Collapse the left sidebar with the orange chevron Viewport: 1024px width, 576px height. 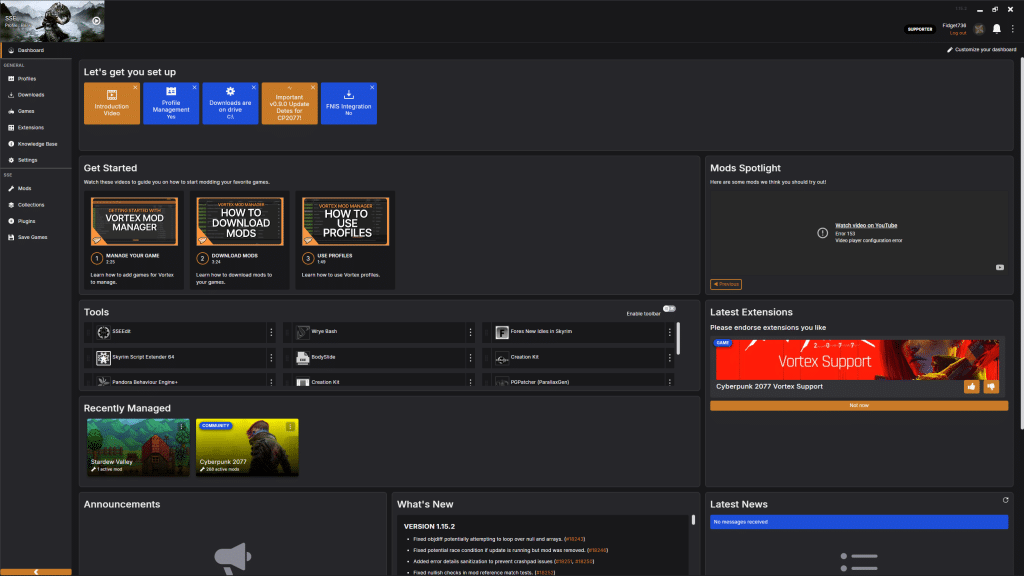(36, 572)
